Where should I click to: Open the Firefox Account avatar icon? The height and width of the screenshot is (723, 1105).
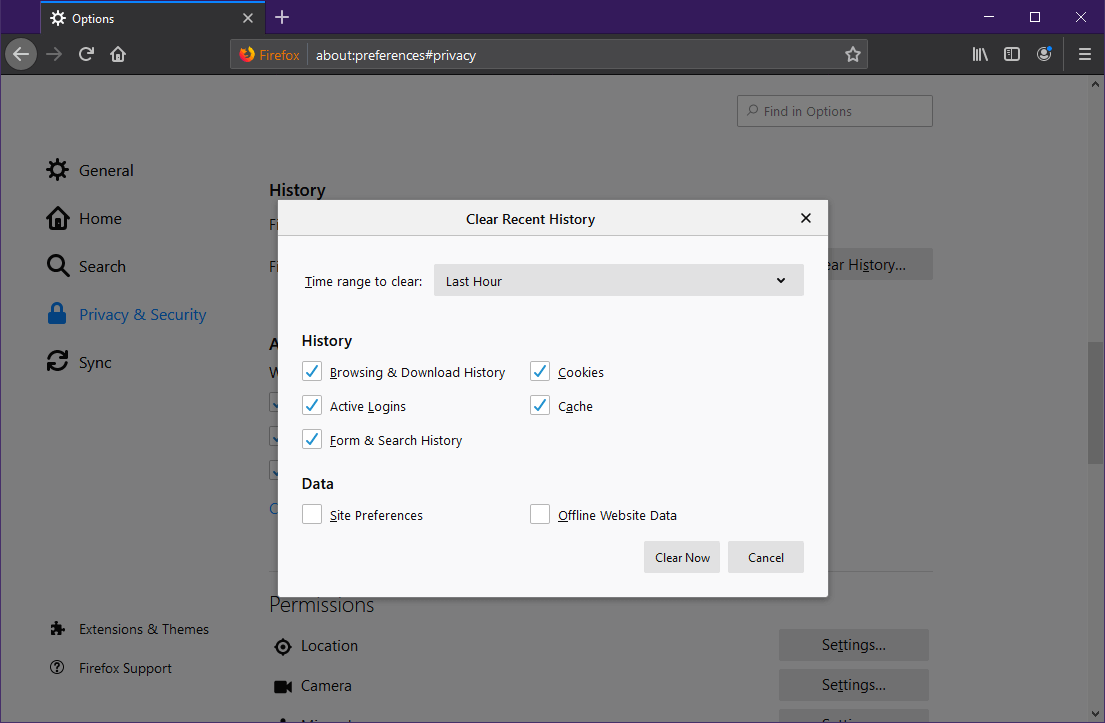[x=1044, y=54]
